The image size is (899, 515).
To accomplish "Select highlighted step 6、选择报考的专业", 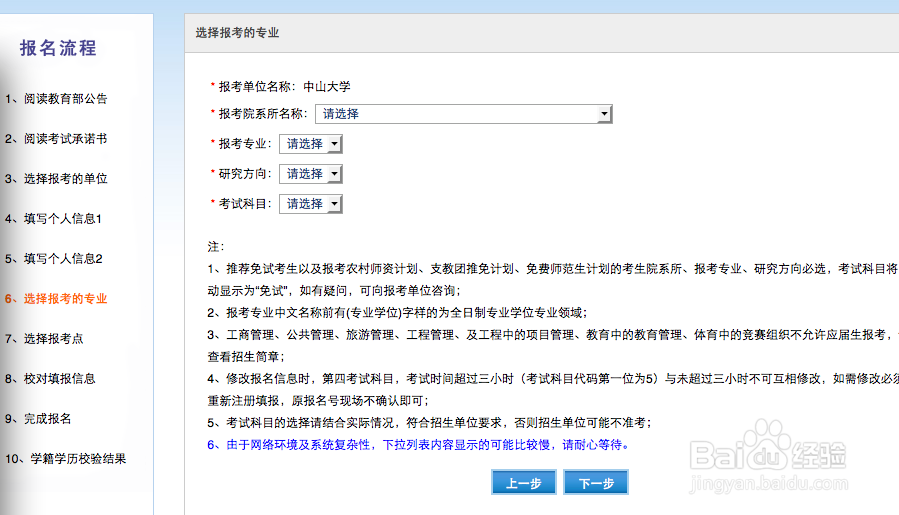I will click(x=56, y=299).
